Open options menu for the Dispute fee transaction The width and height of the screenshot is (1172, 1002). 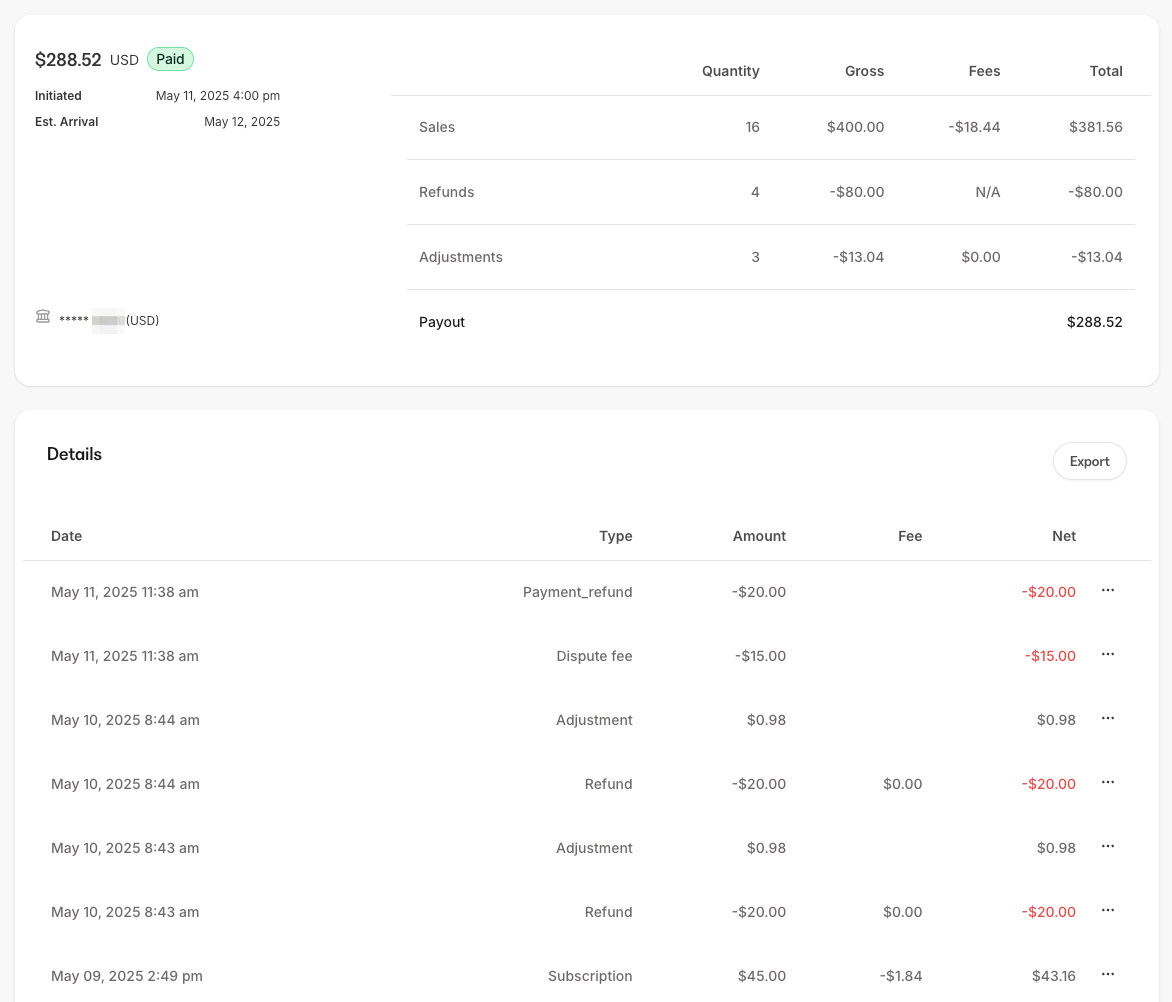point(1107,655)
